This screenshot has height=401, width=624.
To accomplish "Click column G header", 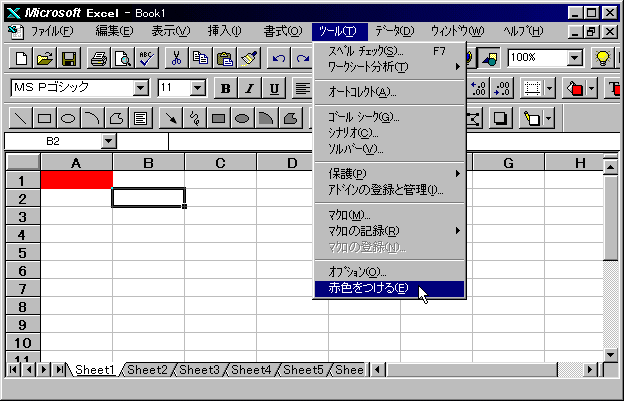I will point(508,163).
